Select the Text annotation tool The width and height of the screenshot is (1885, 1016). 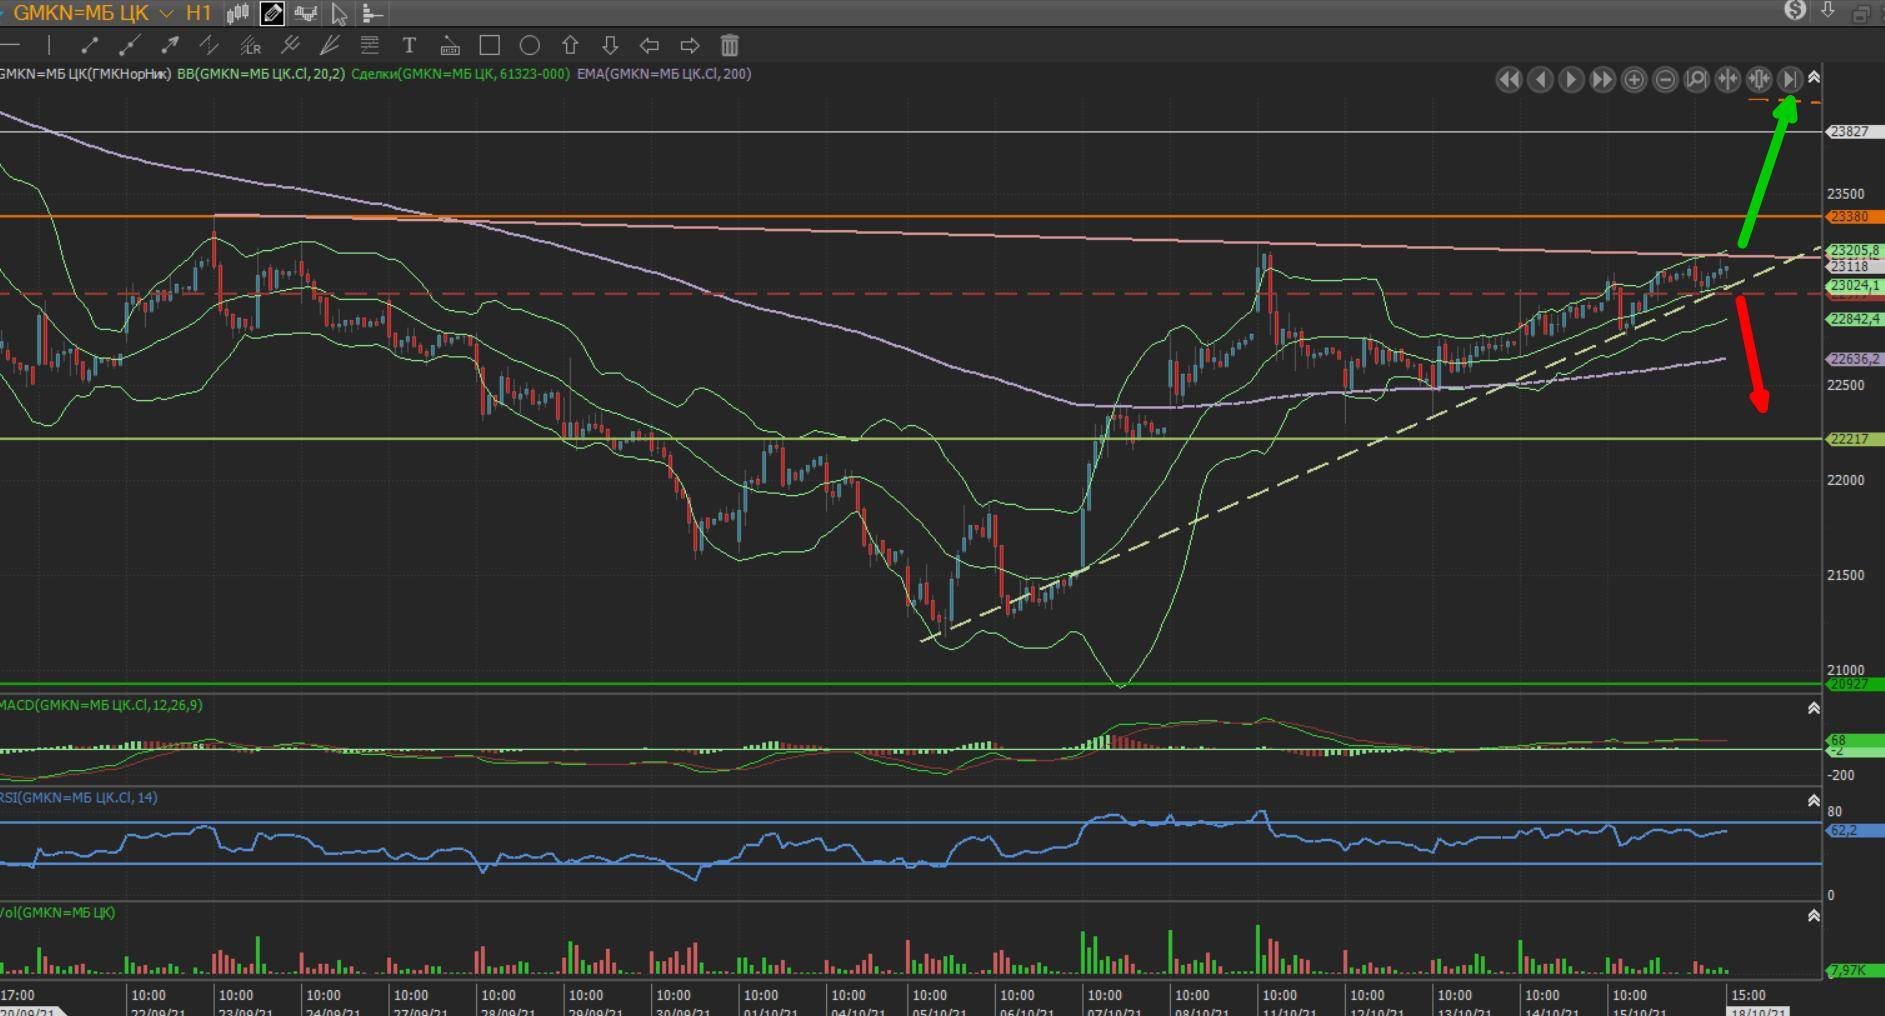pyautogui.click(x=409, y=45)
